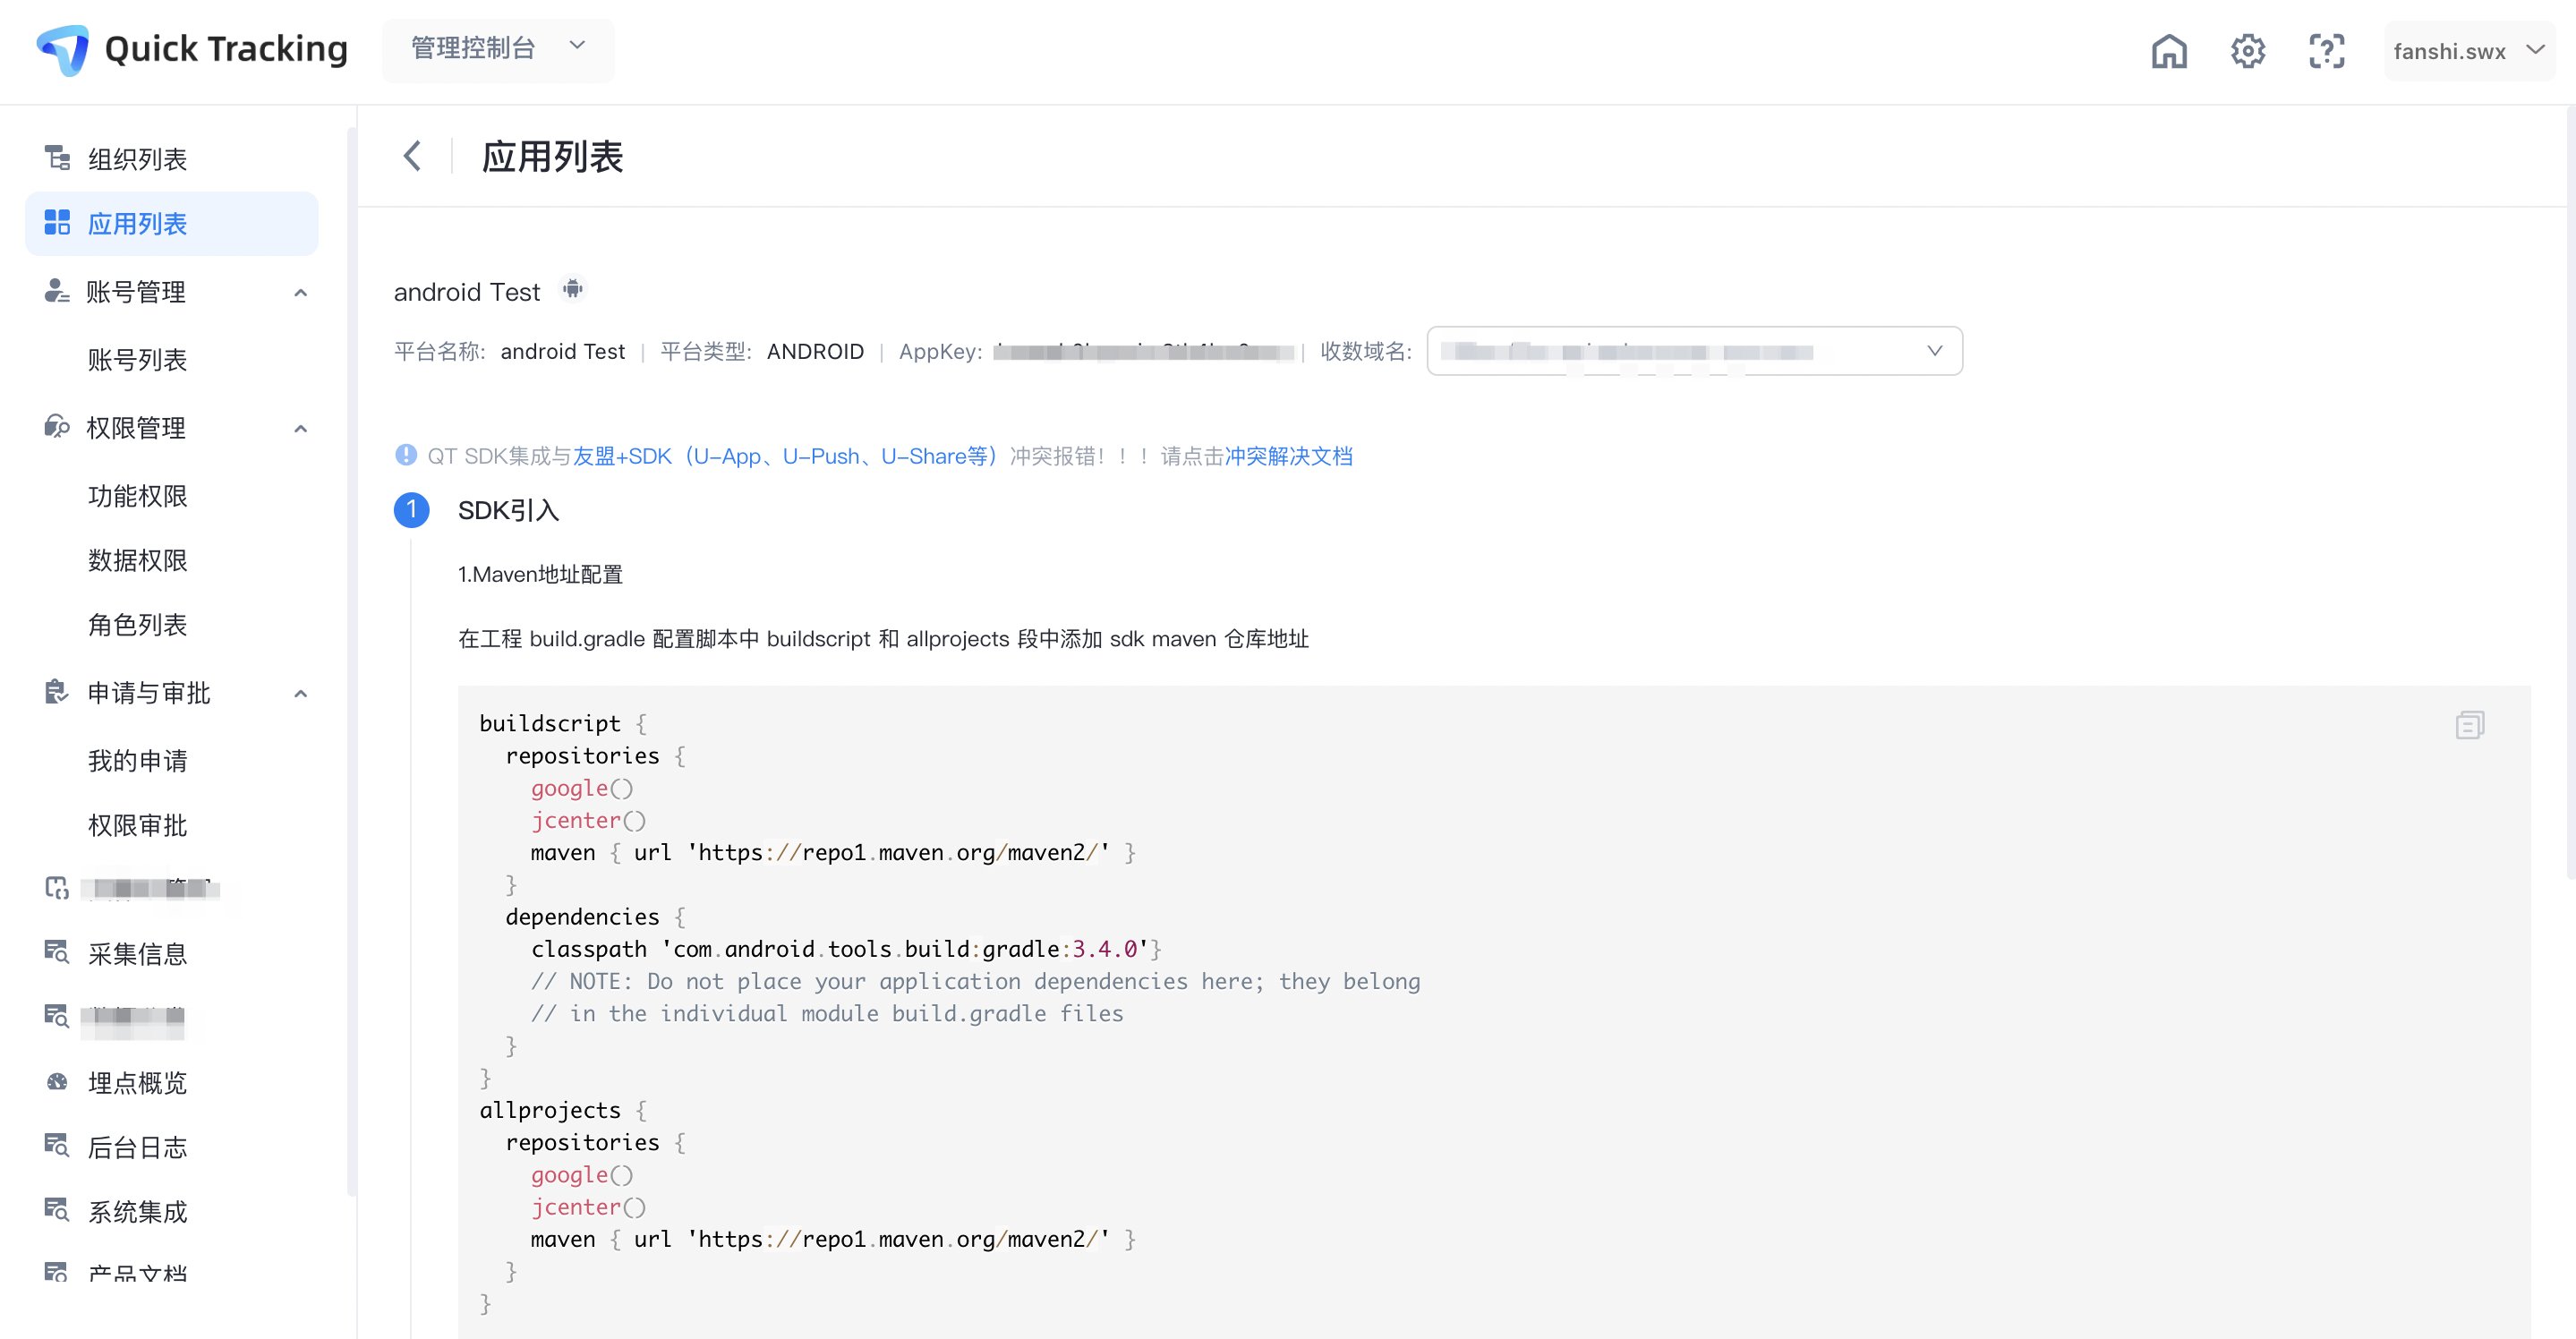Image resolution: width=2576 pixels, height=1339 pixels.
Task: Click the blue warning info icon
Action: [405, 456]
